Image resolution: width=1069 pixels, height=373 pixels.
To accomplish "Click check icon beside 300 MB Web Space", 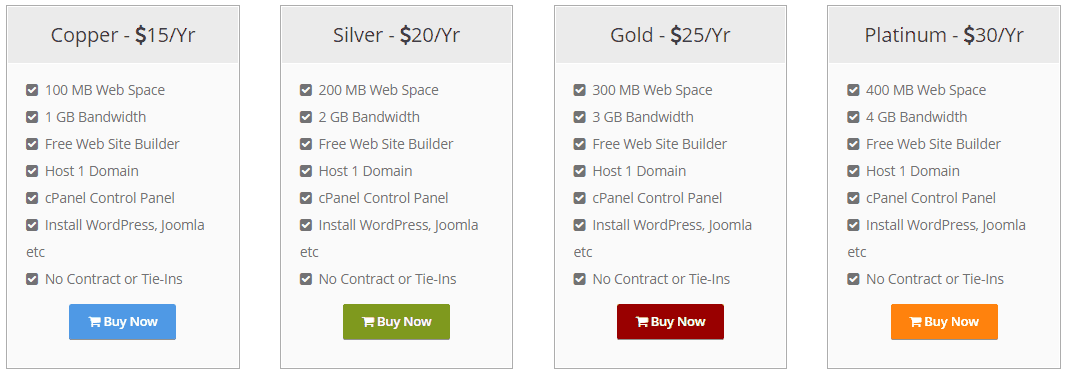I will click(579, 90).
